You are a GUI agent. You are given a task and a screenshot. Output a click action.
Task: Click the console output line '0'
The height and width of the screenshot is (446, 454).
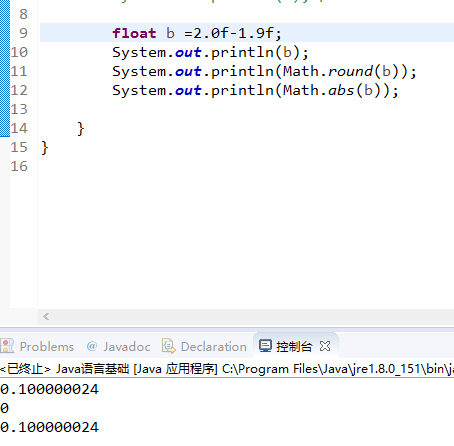tap(4, 408)
